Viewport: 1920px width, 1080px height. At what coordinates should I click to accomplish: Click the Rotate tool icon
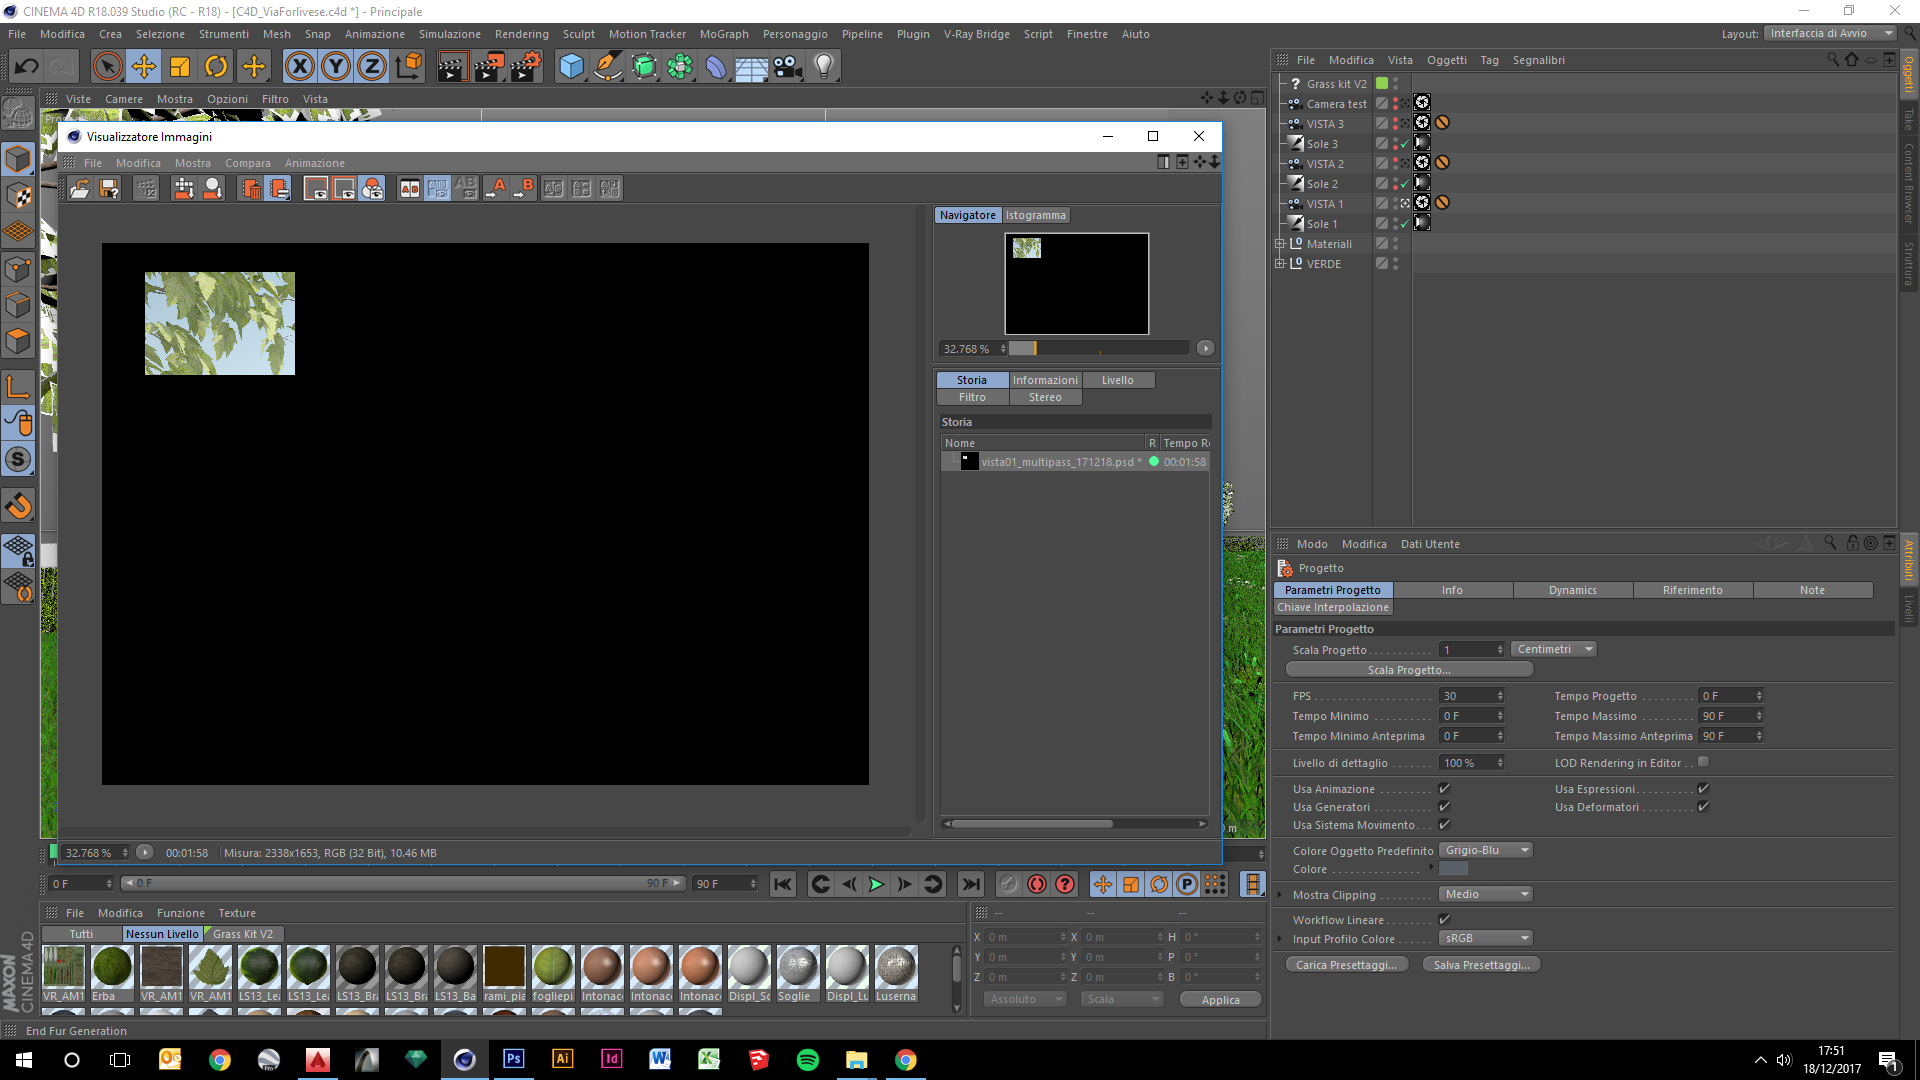[216, 67]
